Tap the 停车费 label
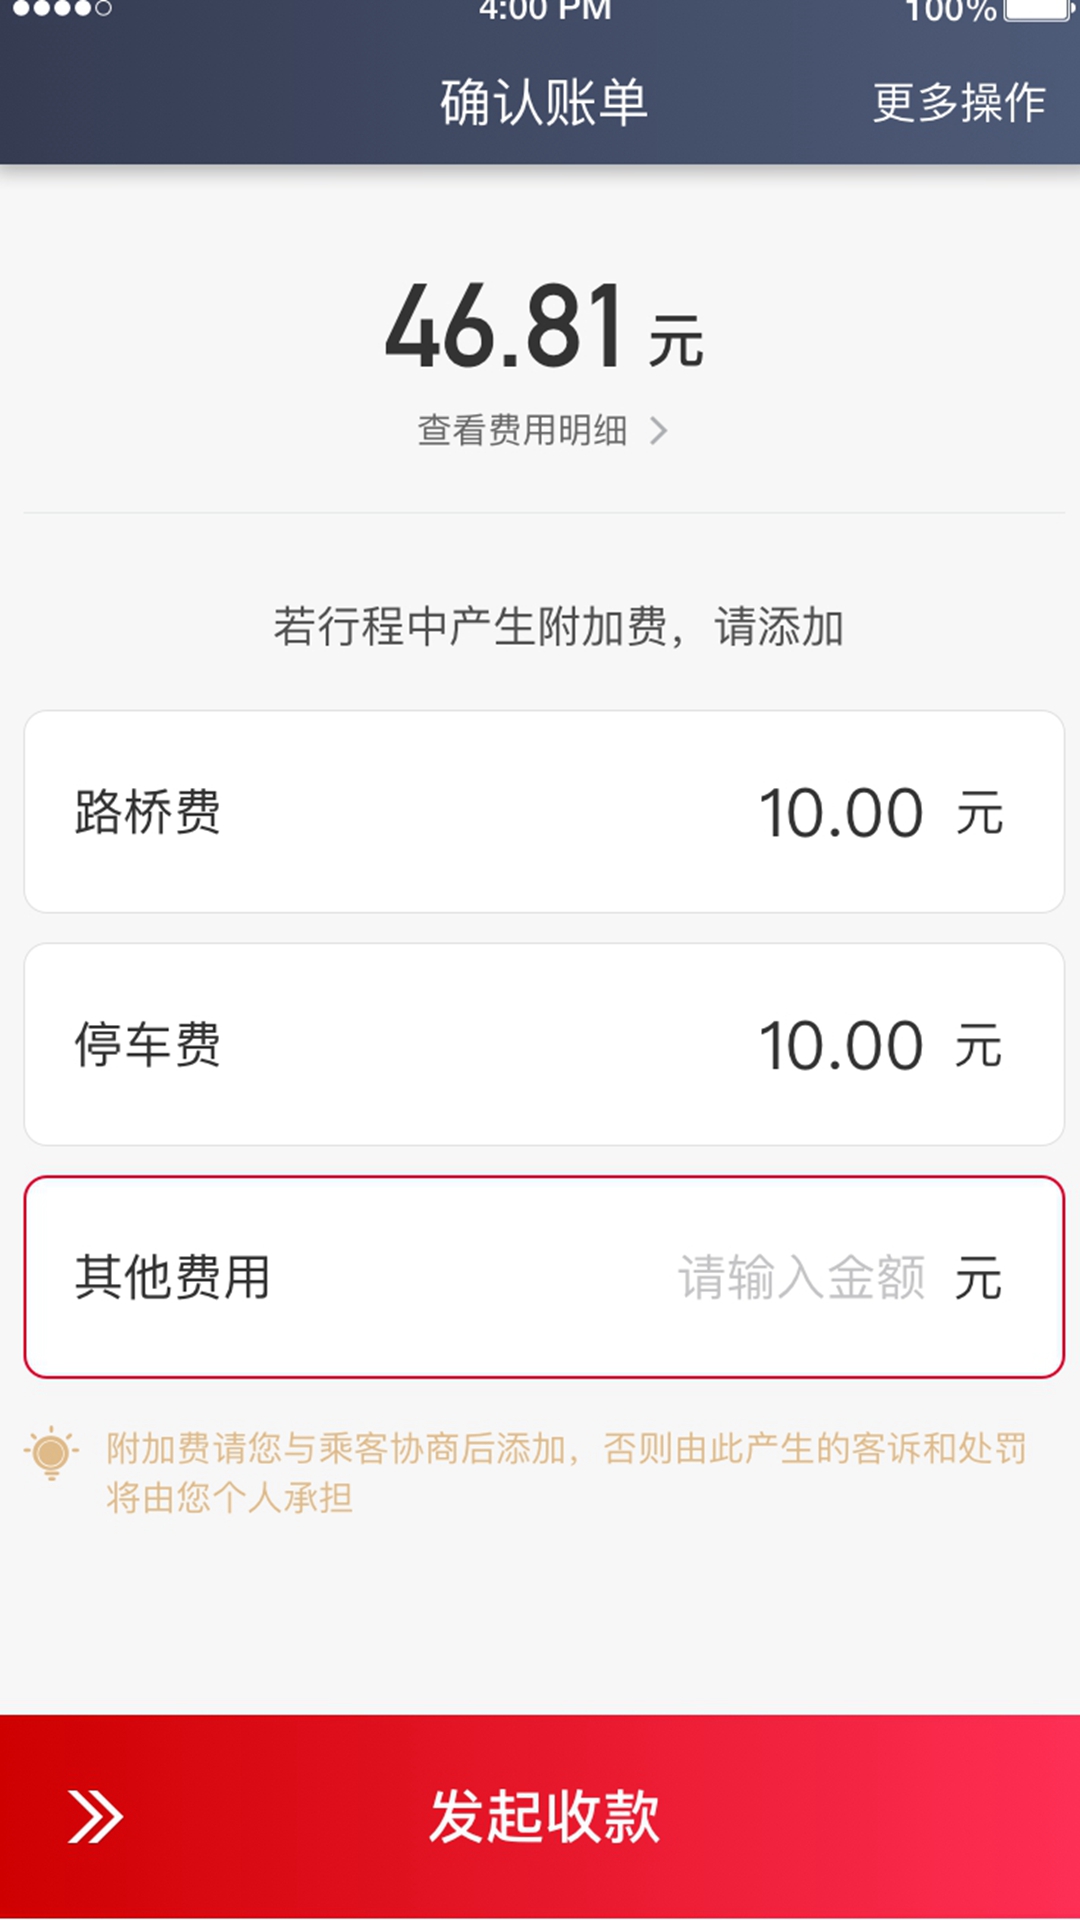 point(147,1045)
